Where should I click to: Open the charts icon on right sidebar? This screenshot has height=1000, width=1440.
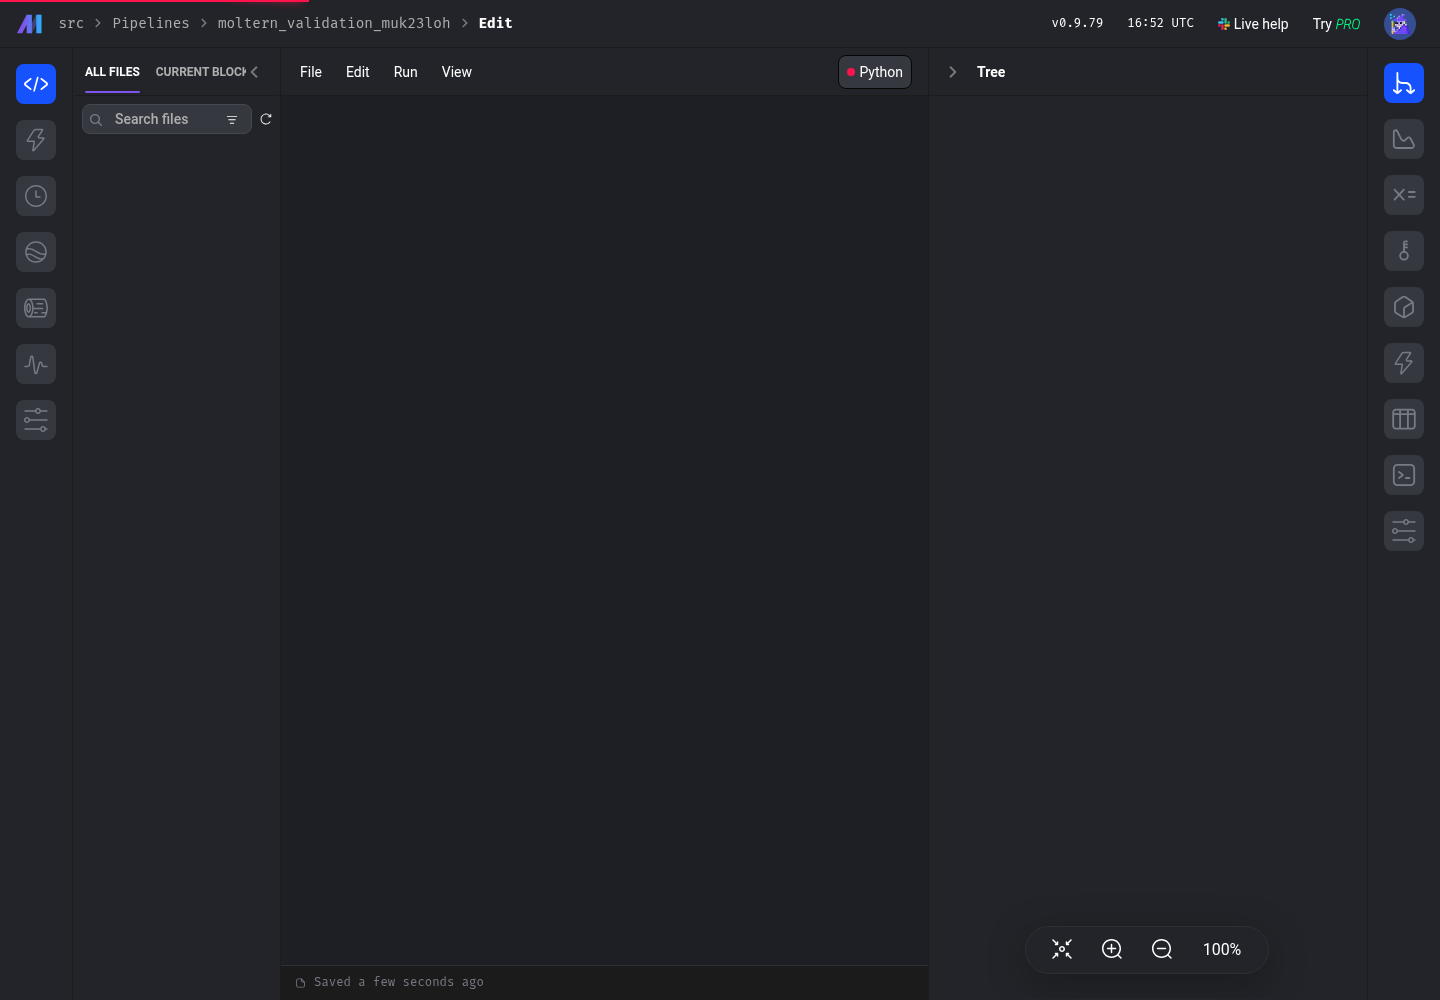tap(1404, 139)
